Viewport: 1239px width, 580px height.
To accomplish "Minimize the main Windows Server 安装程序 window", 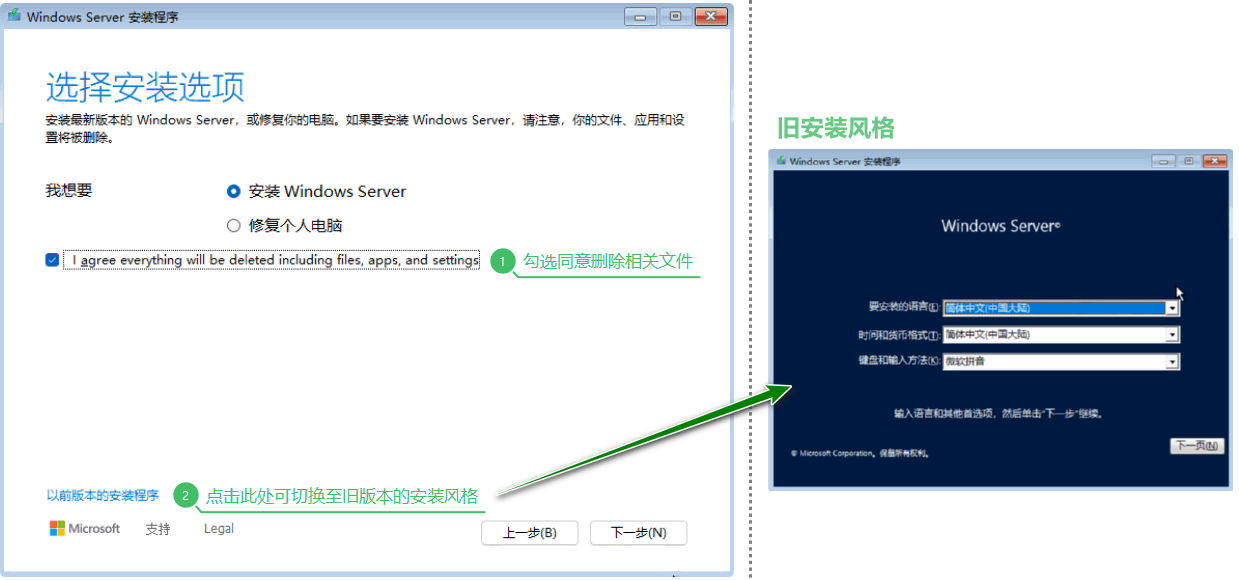I will coord(641,16).
